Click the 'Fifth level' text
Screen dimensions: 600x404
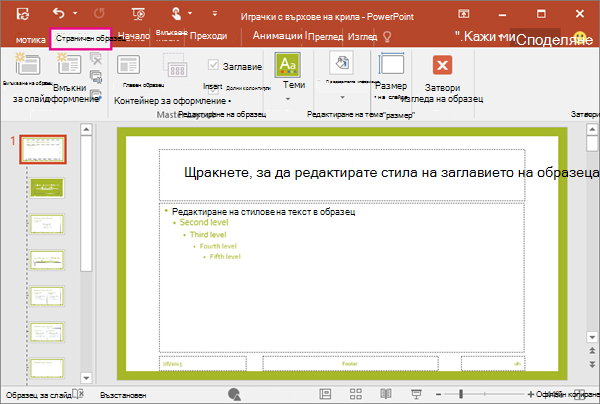(x=225, y=256)
